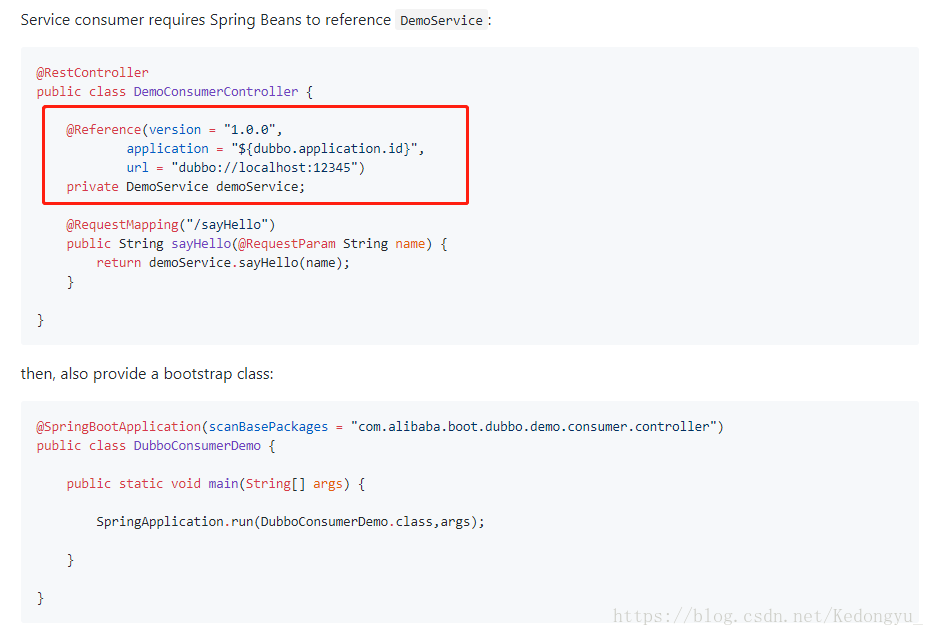Click the SpringApplication.run statement

290,521
